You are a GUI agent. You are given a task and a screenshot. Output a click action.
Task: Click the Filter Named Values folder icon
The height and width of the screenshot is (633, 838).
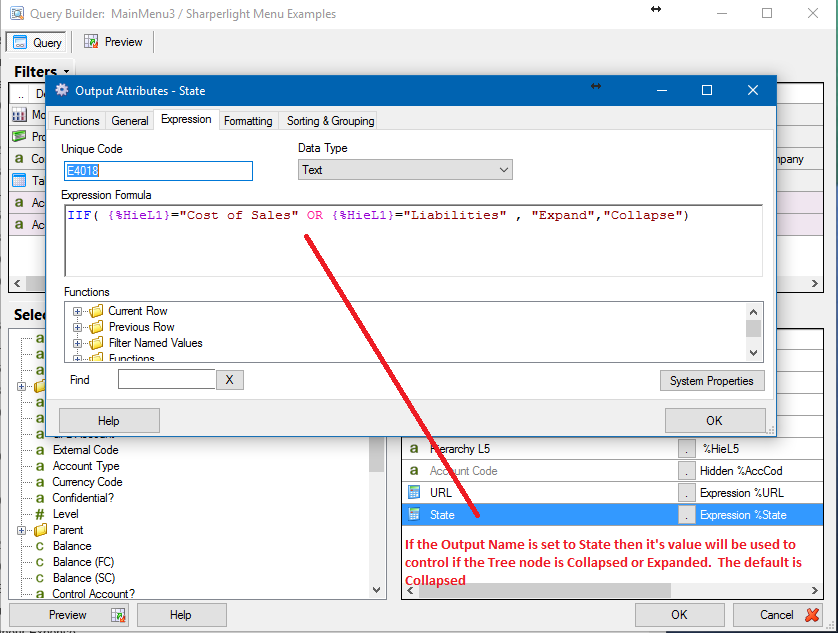point(96,343)
